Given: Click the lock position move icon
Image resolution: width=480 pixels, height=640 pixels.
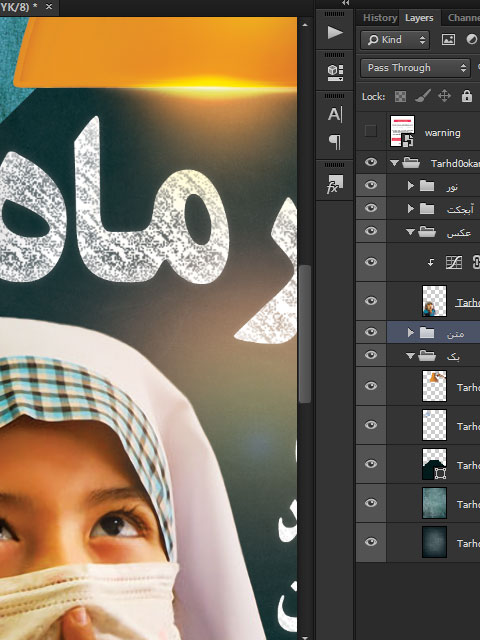Looking at the screenshot, I should point(444,96).
